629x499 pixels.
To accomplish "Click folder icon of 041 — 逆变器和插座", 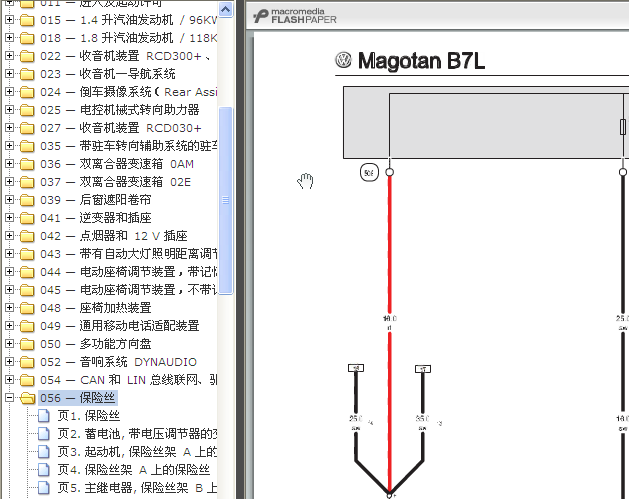I will 27,218.
